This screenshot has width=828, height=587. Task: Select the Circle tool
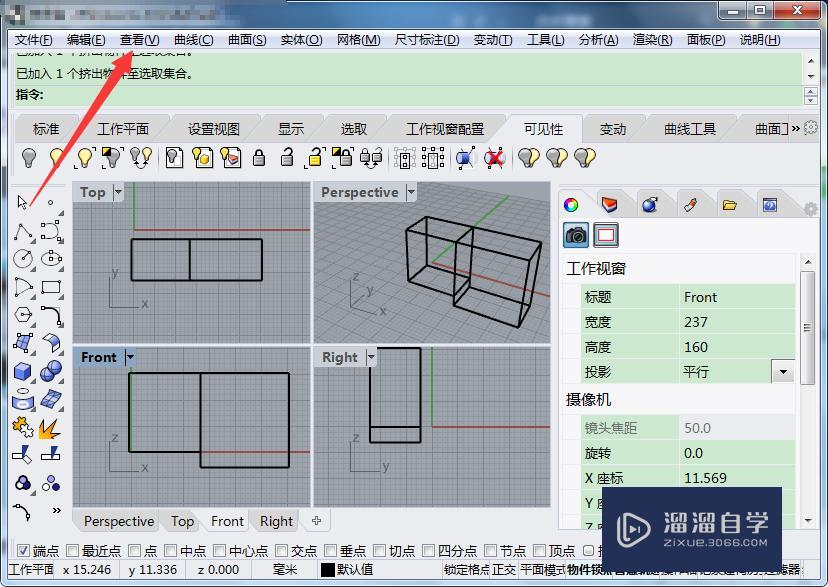coord(23,259)
